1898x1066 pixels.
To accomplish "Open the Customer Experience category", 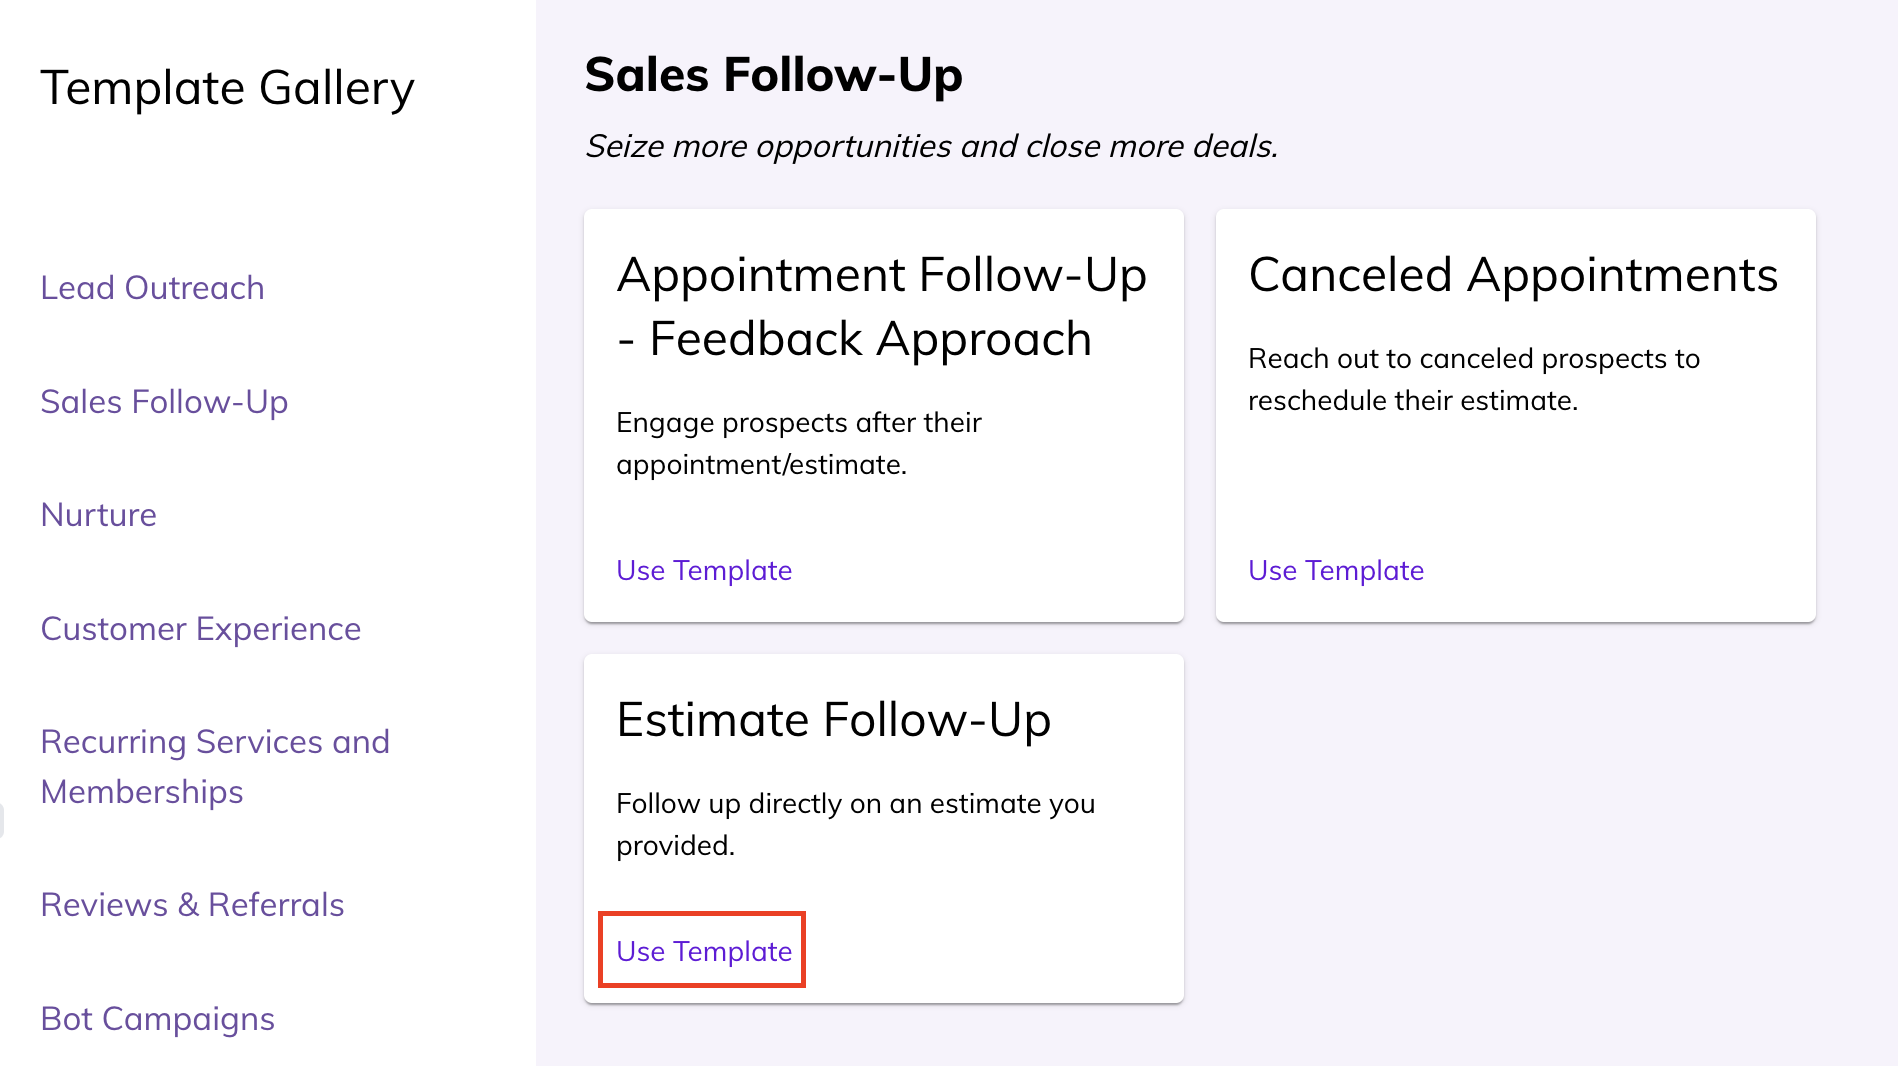I will pos(200,629).
